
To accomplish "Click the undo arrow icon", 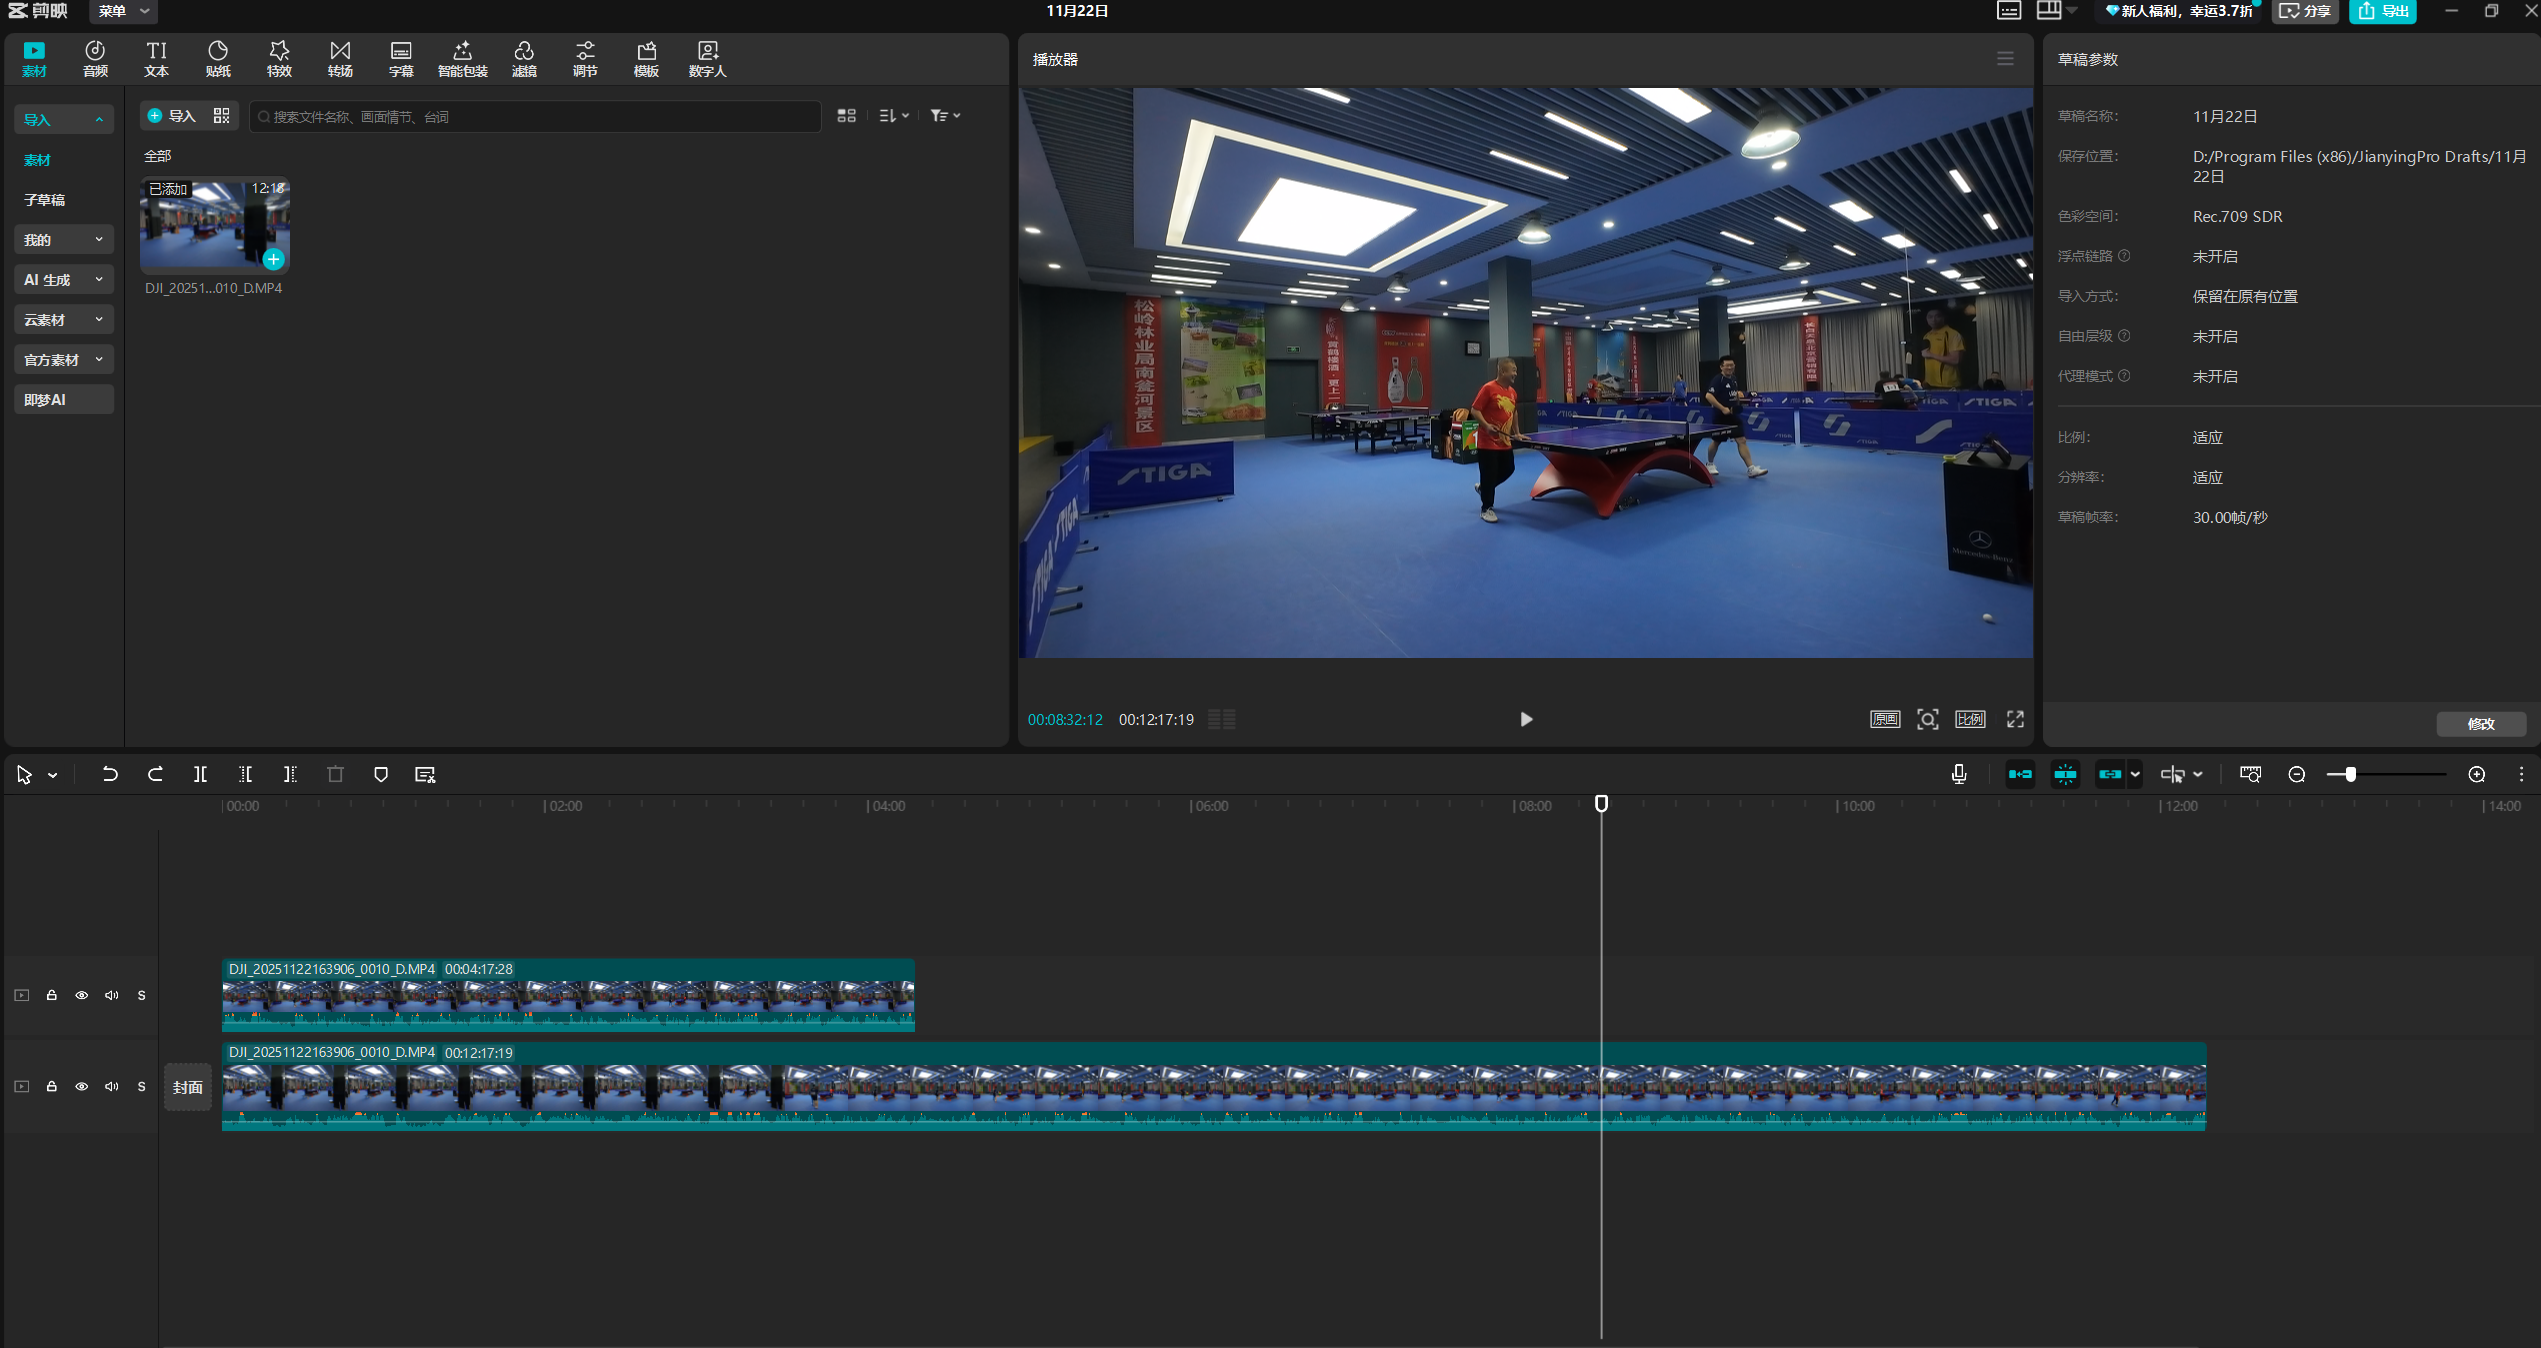I will click(x=110, y=774).
